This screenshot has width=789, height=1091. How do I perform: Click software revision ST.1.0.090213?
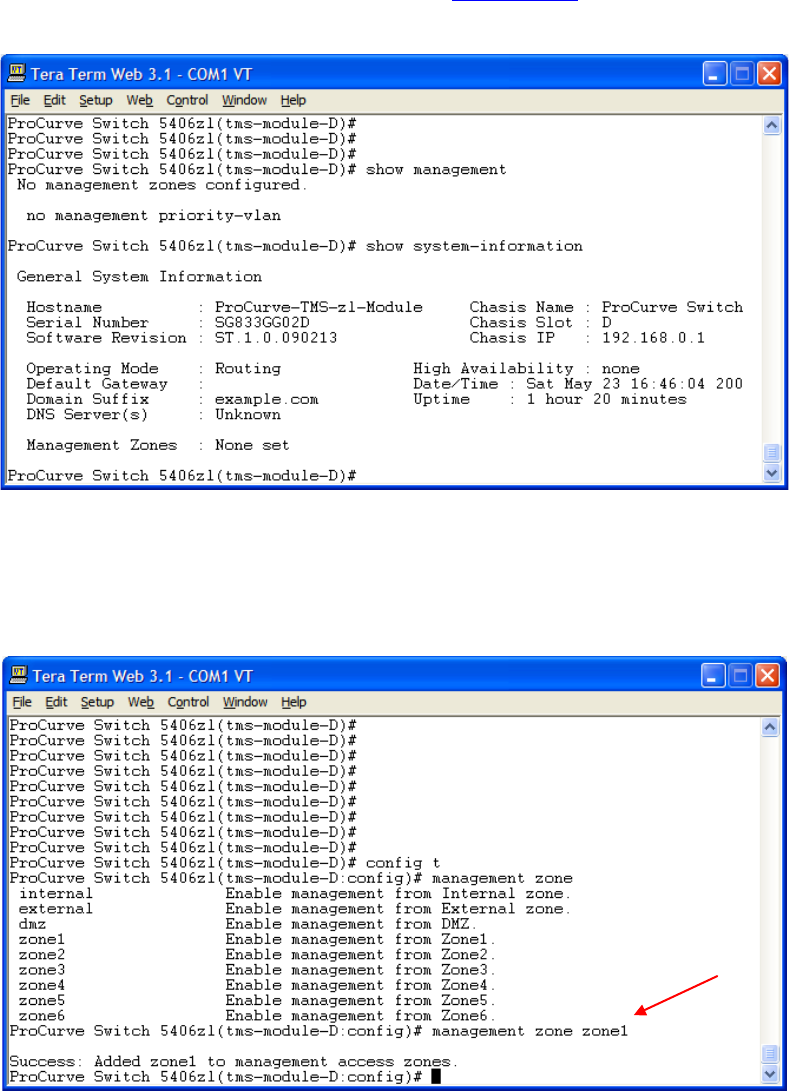point(276,338)
